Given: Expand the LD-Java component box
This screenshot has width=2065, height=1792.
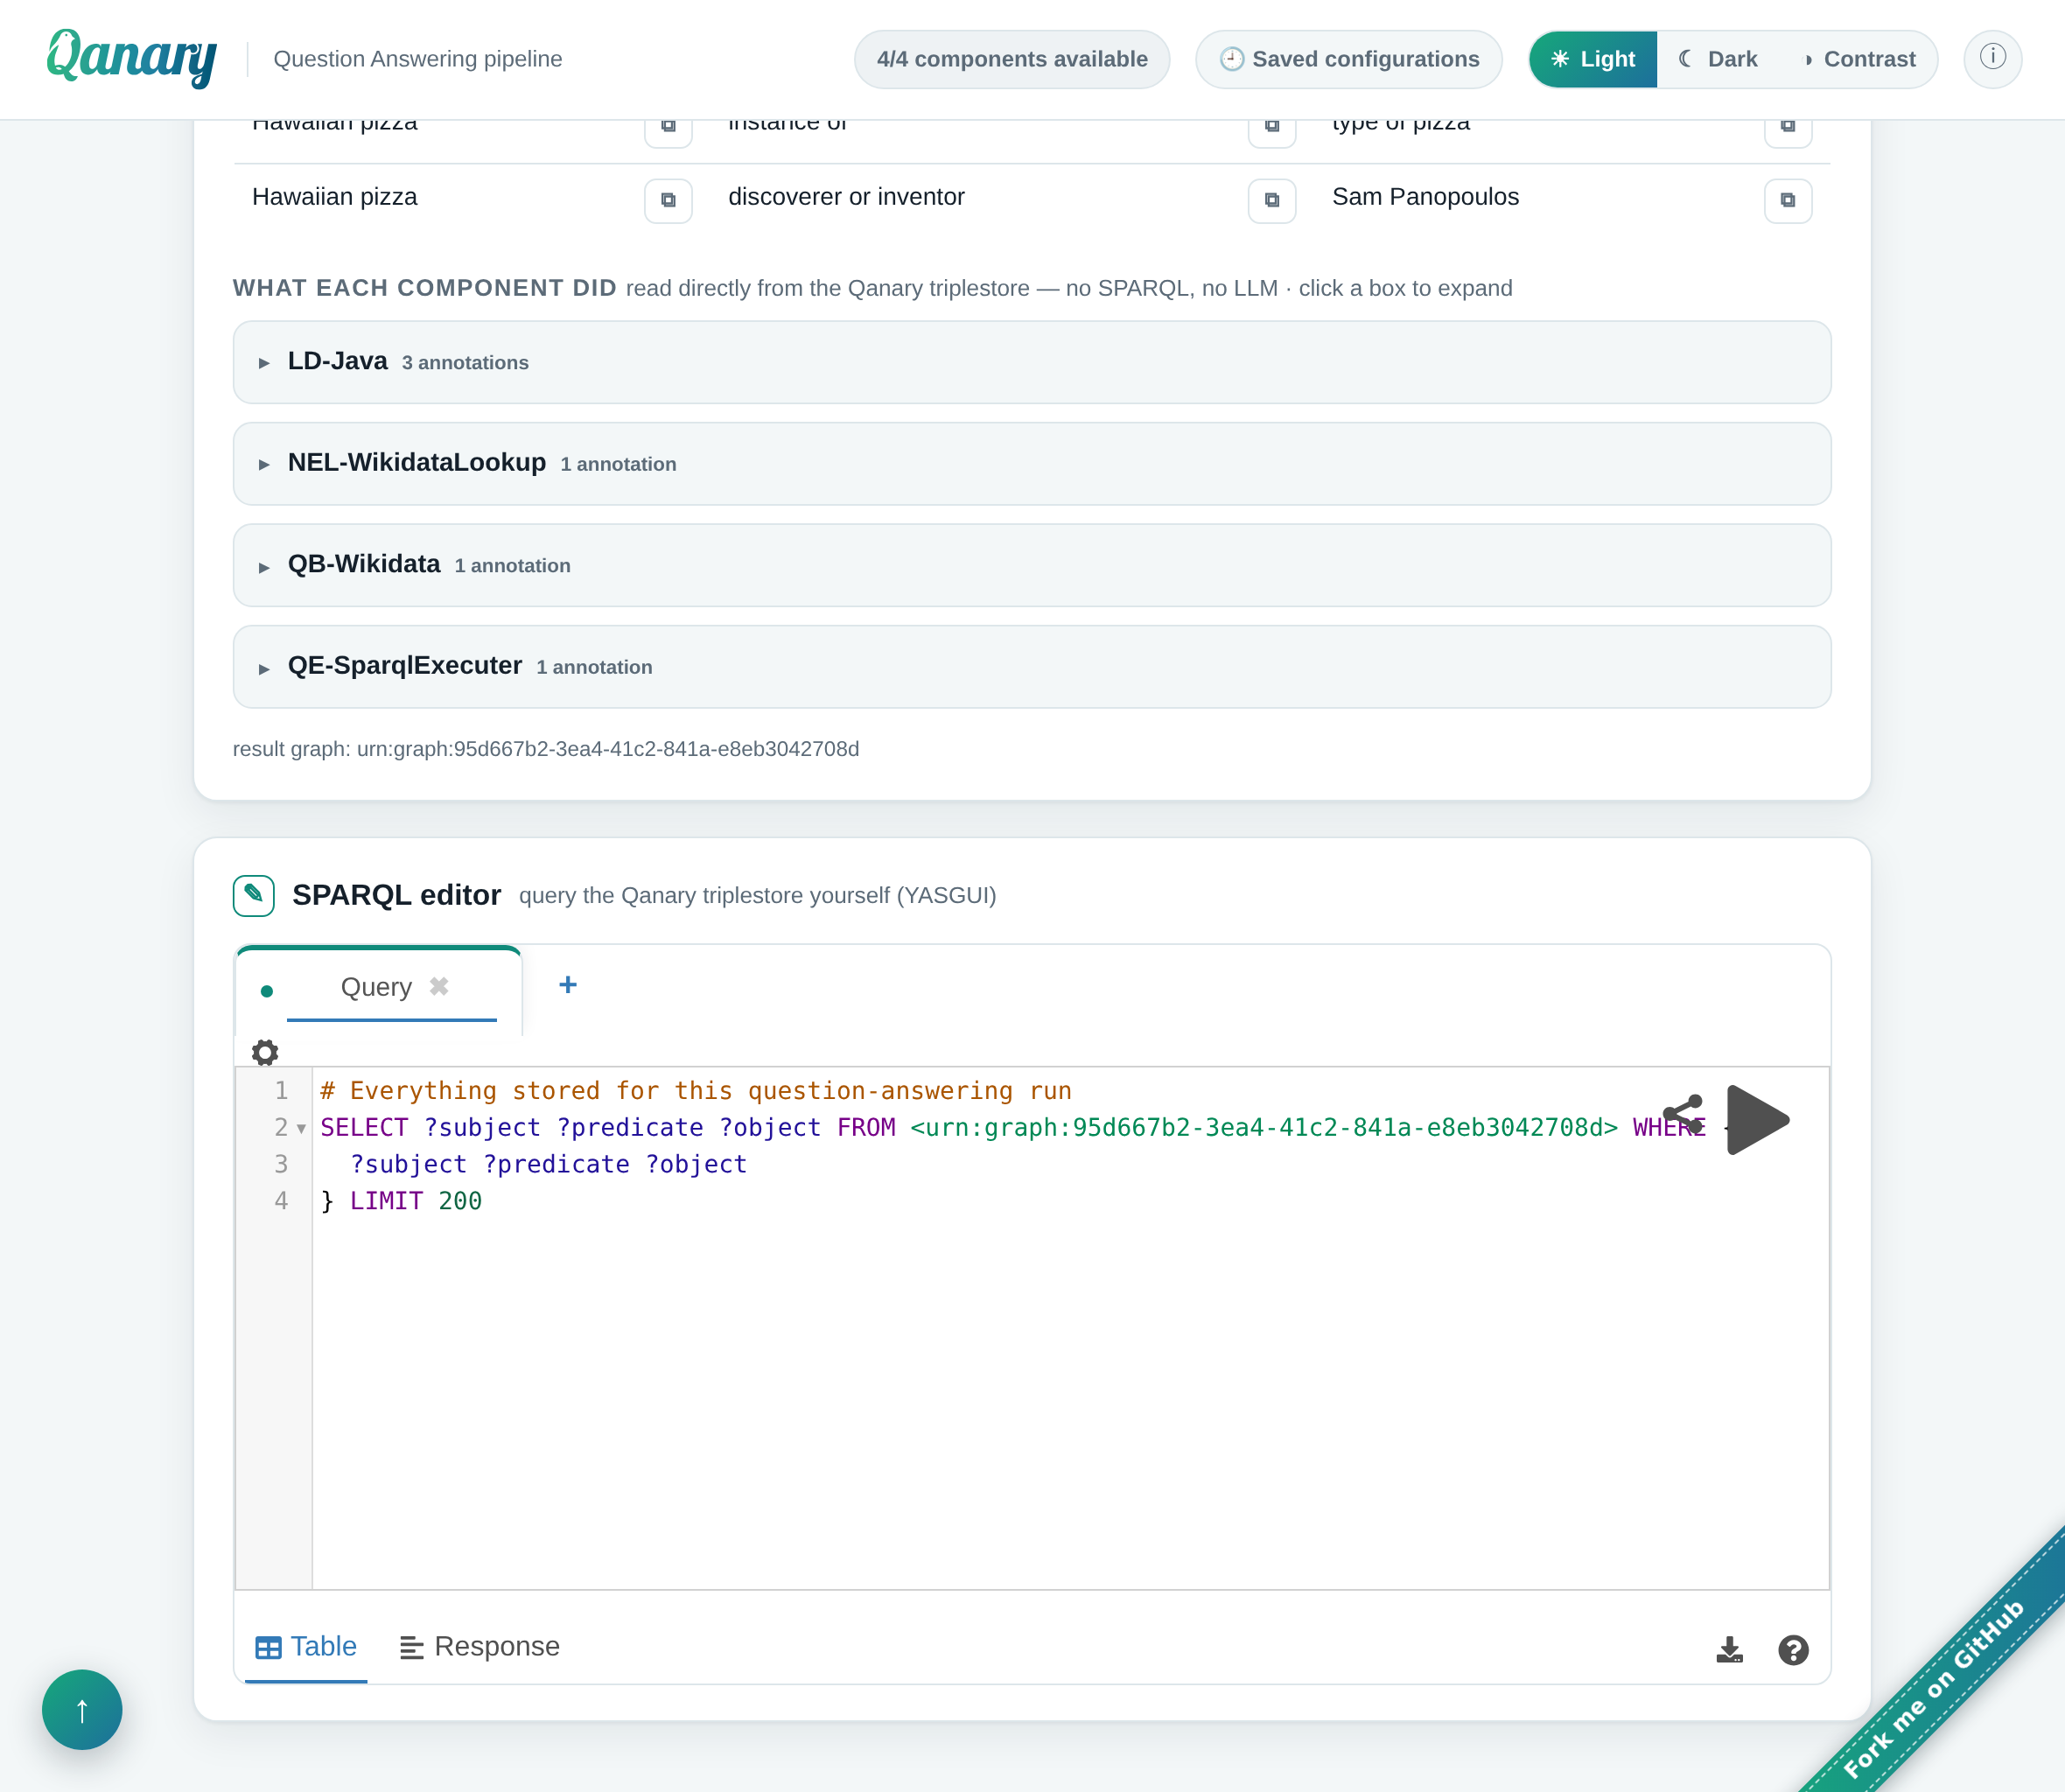Looking at the screenshot, I should 1031,362.
